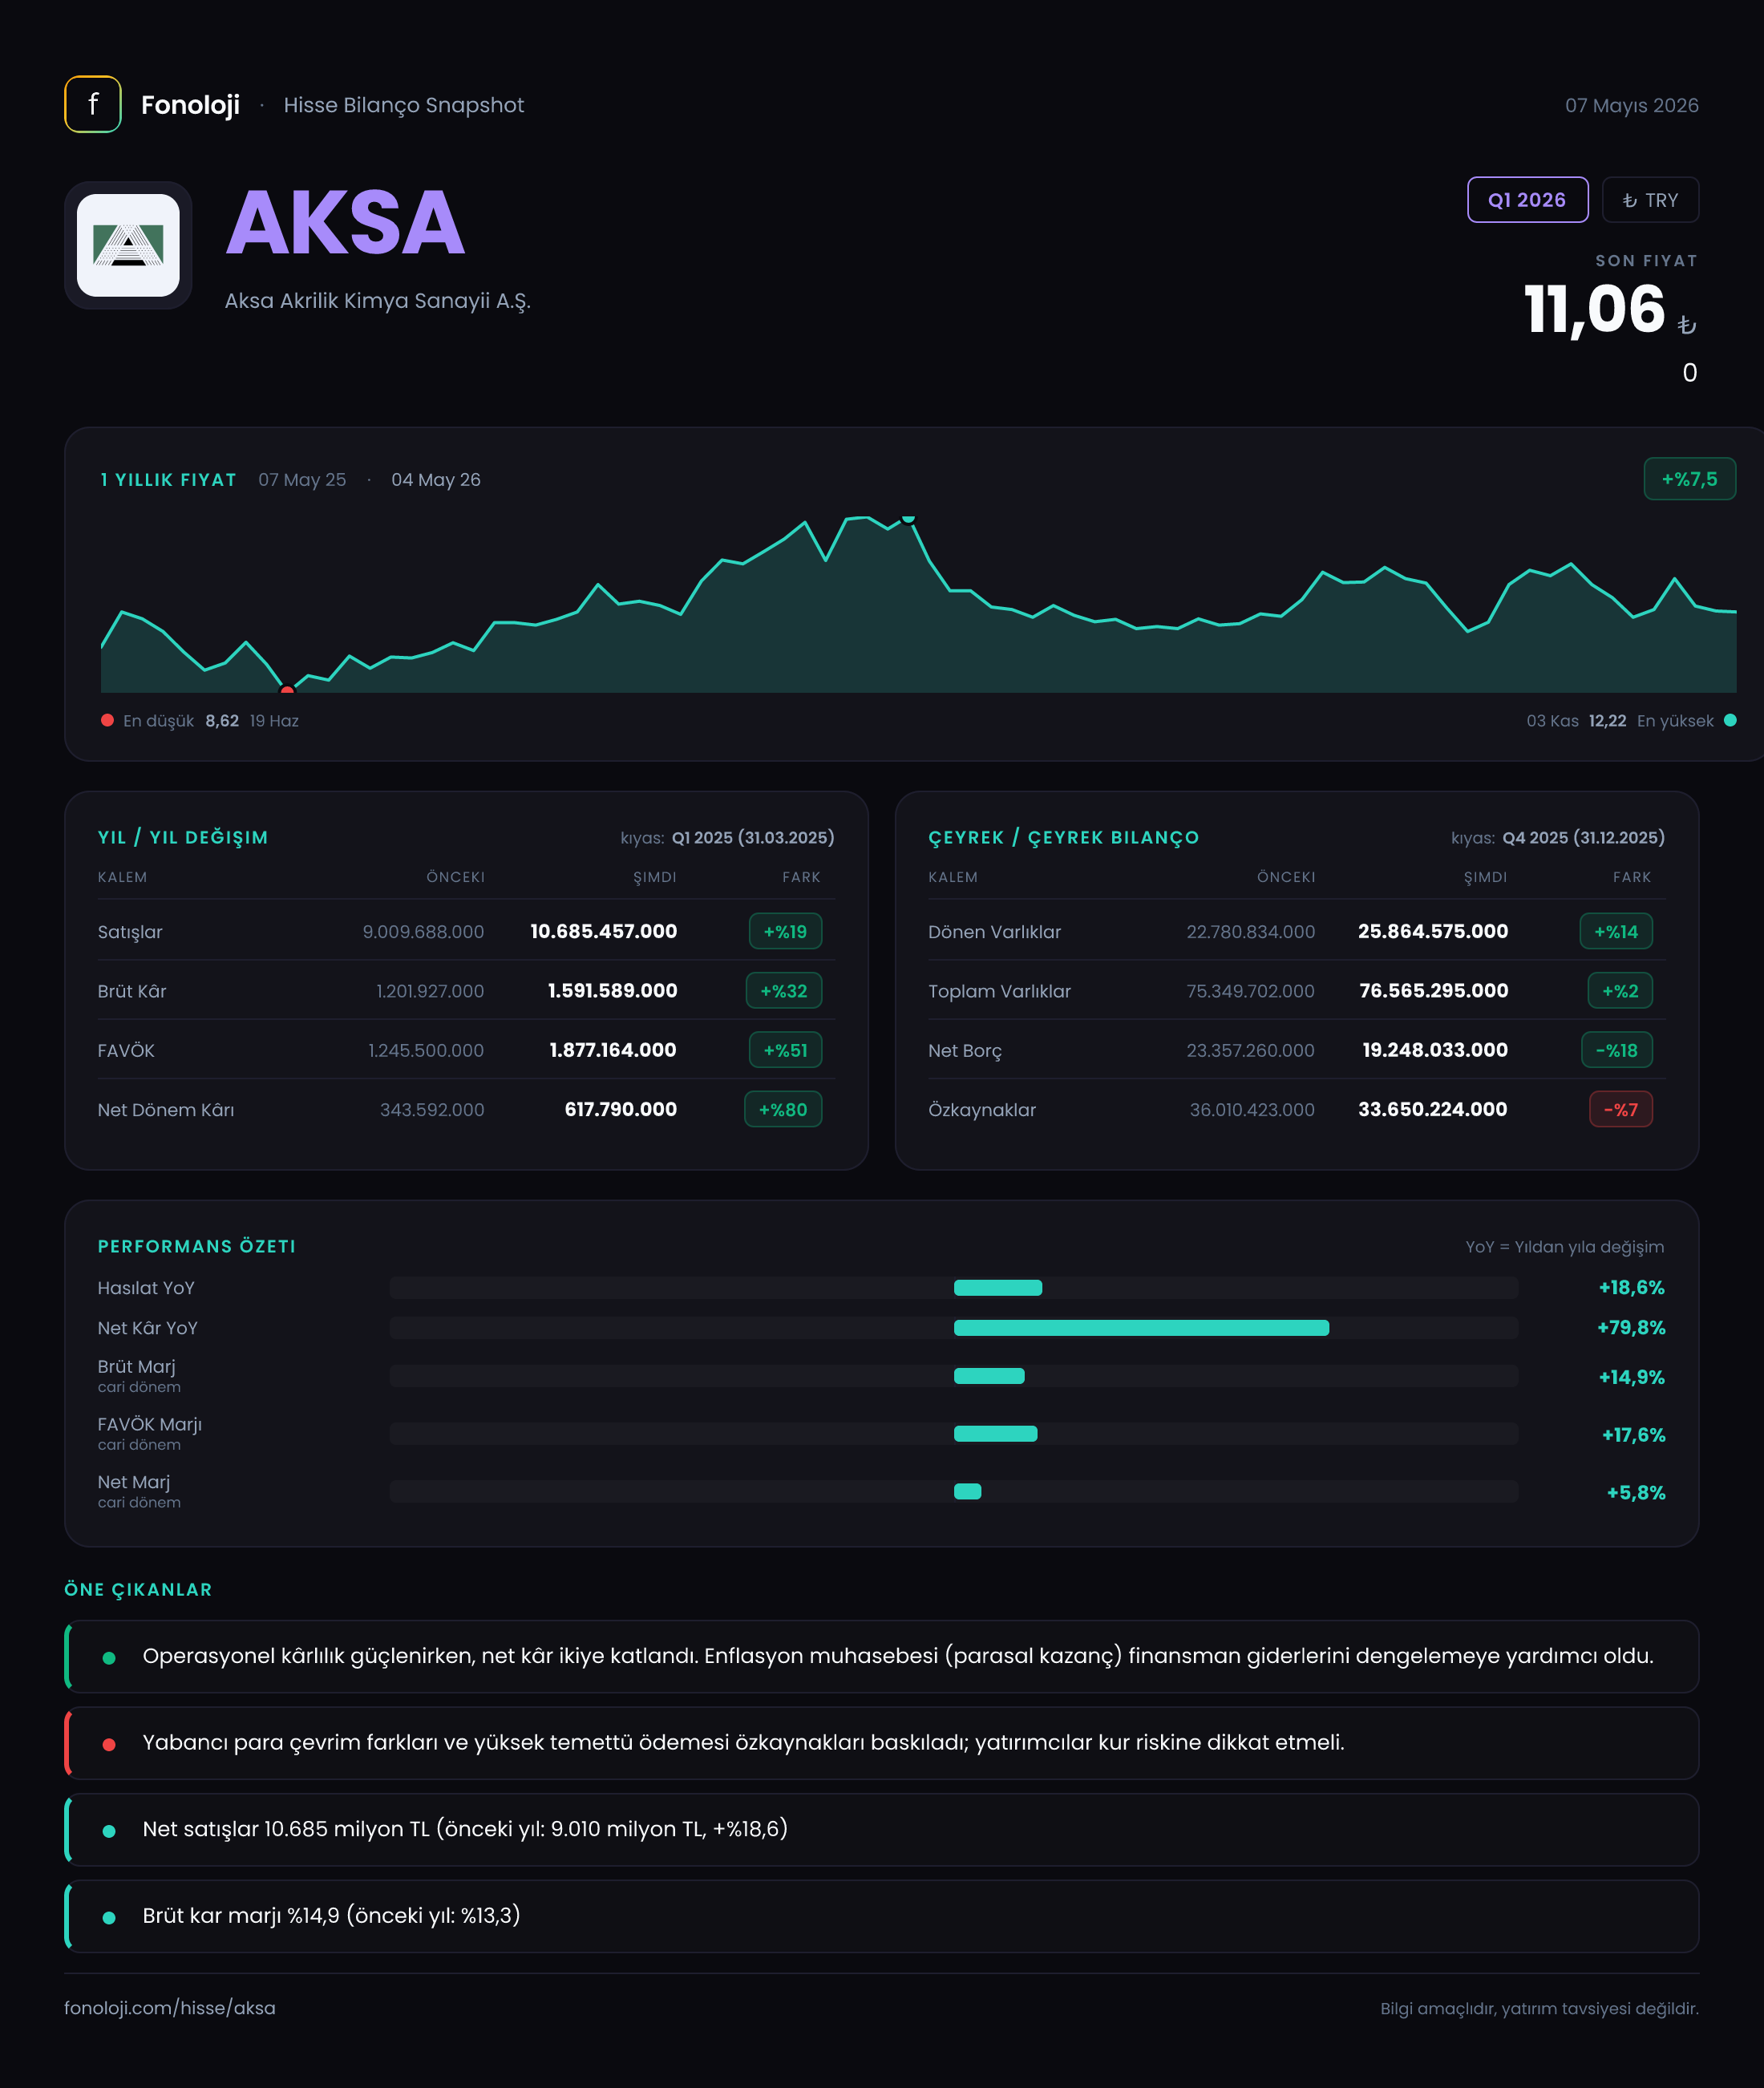Screen dimensions: 1764x2088
Task: Click the lowest price value '8,62'
Action: tap(222, 721)
